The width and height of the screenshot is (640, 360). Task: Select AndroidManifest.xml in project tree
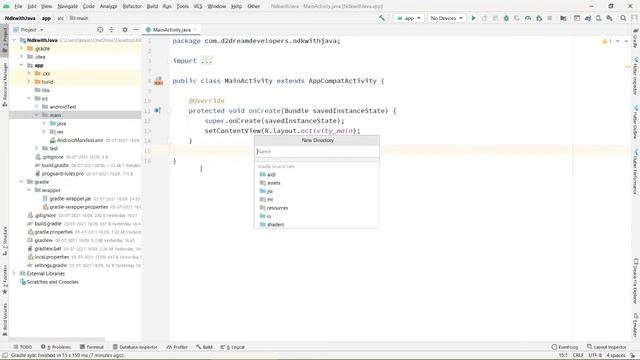click(x=80, y=140)
